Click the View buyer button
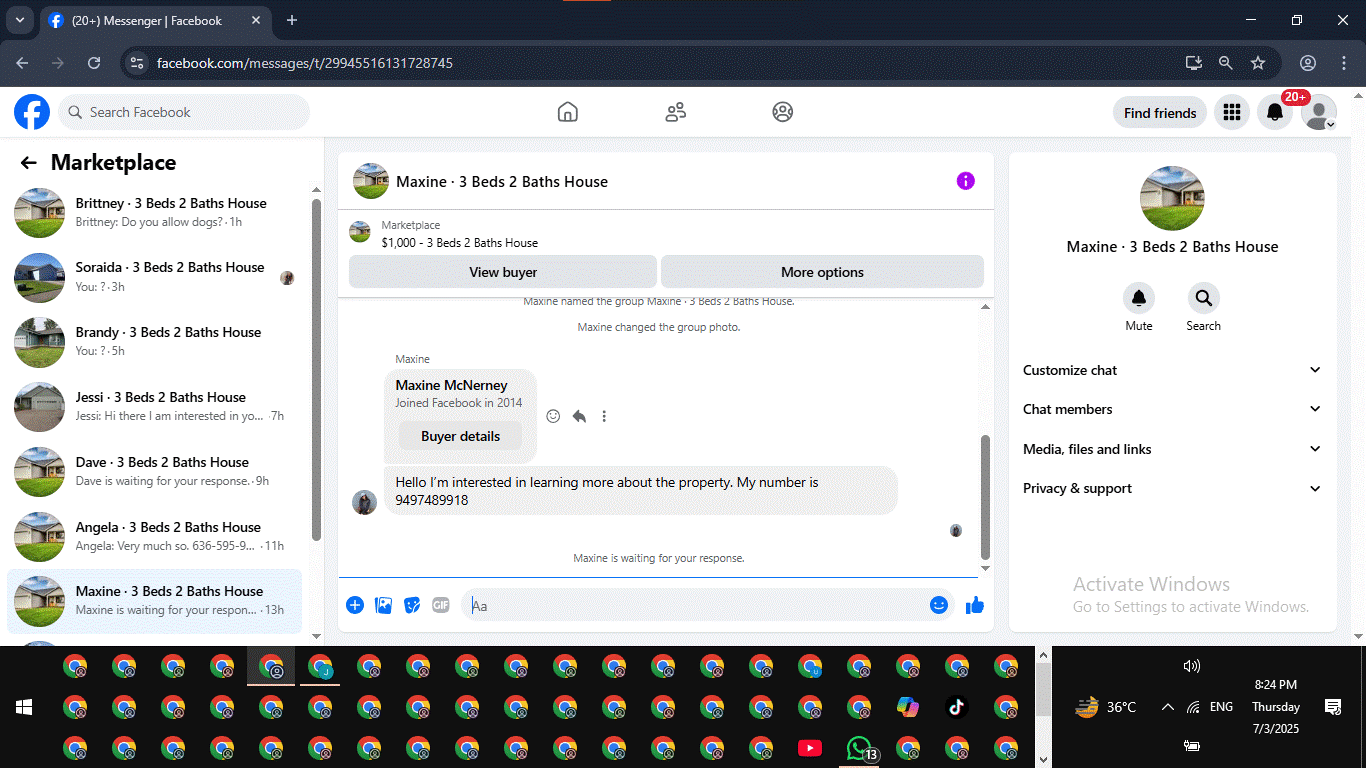 point(503,272)
